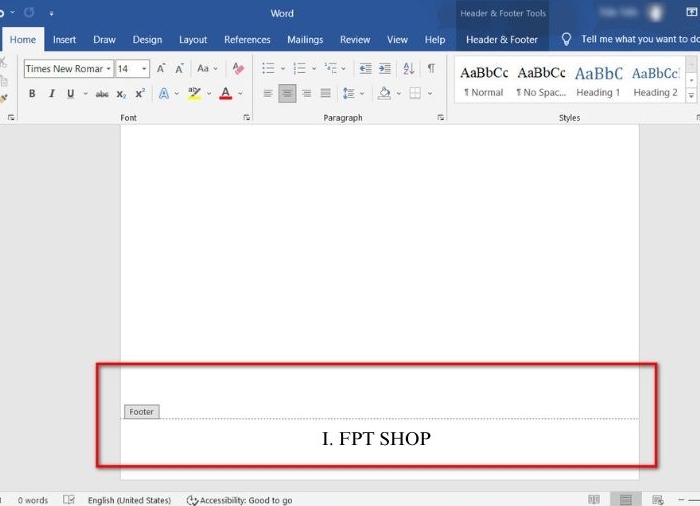Toggle Subscript formatting
Image resolution: width=700 pixels, height=506 pixels.
point(121,94)
